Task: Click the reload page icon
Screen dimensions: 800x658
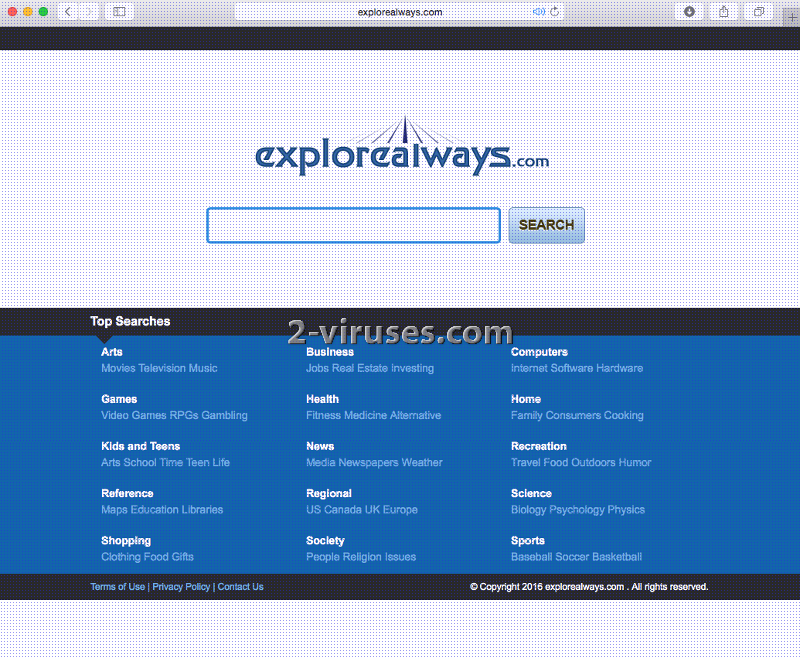Action: pyautogui.click(x=555, y=12)
